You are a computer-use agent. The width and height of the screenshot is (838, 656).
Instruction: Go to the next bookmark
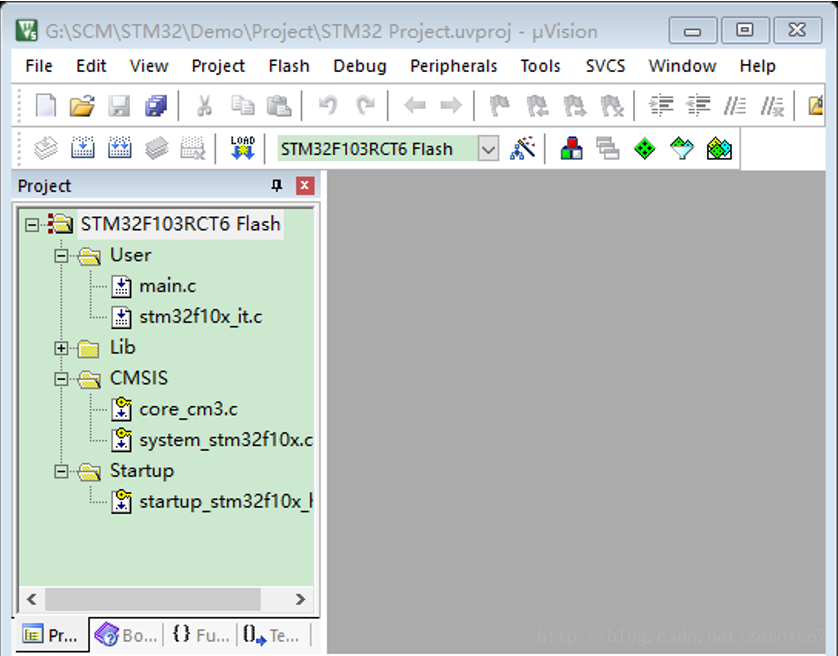(x=575, y=105)
